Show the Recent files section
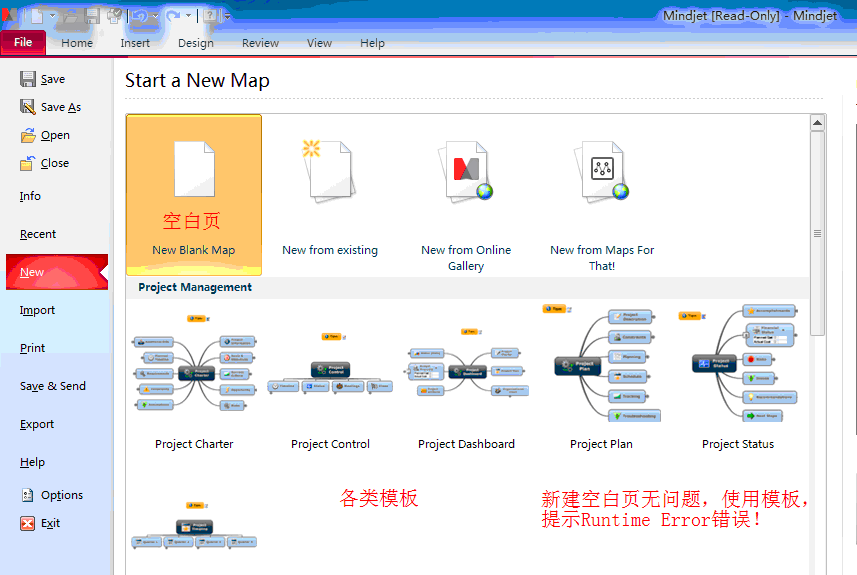Screen dimensions: 857x575 38,234
